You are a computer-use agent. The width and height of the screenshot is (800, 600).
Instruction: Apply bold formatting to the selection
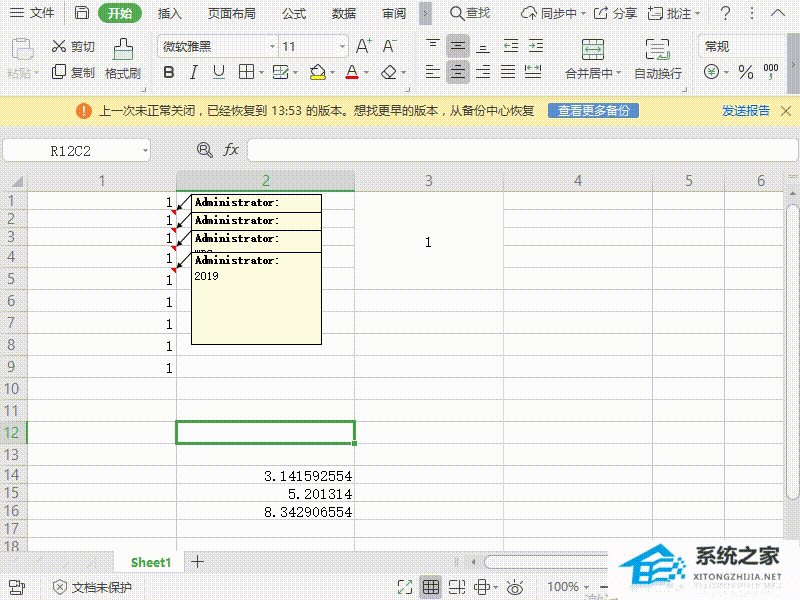tap(168, 72)
